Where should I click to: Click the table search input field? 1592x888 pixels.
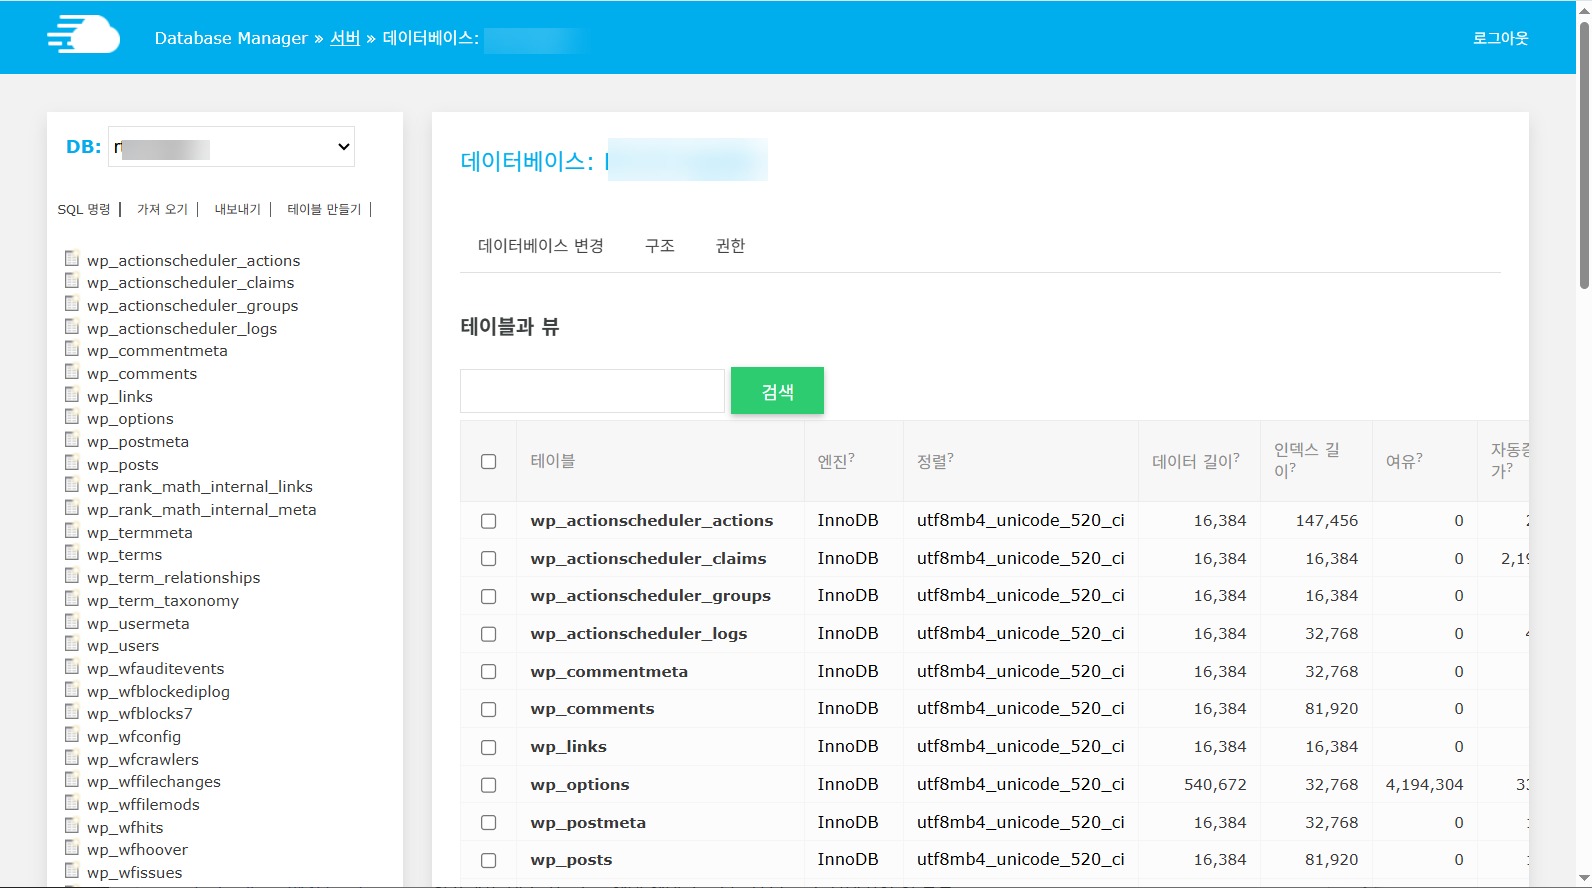pyautogui.click(x=592, y=391)
